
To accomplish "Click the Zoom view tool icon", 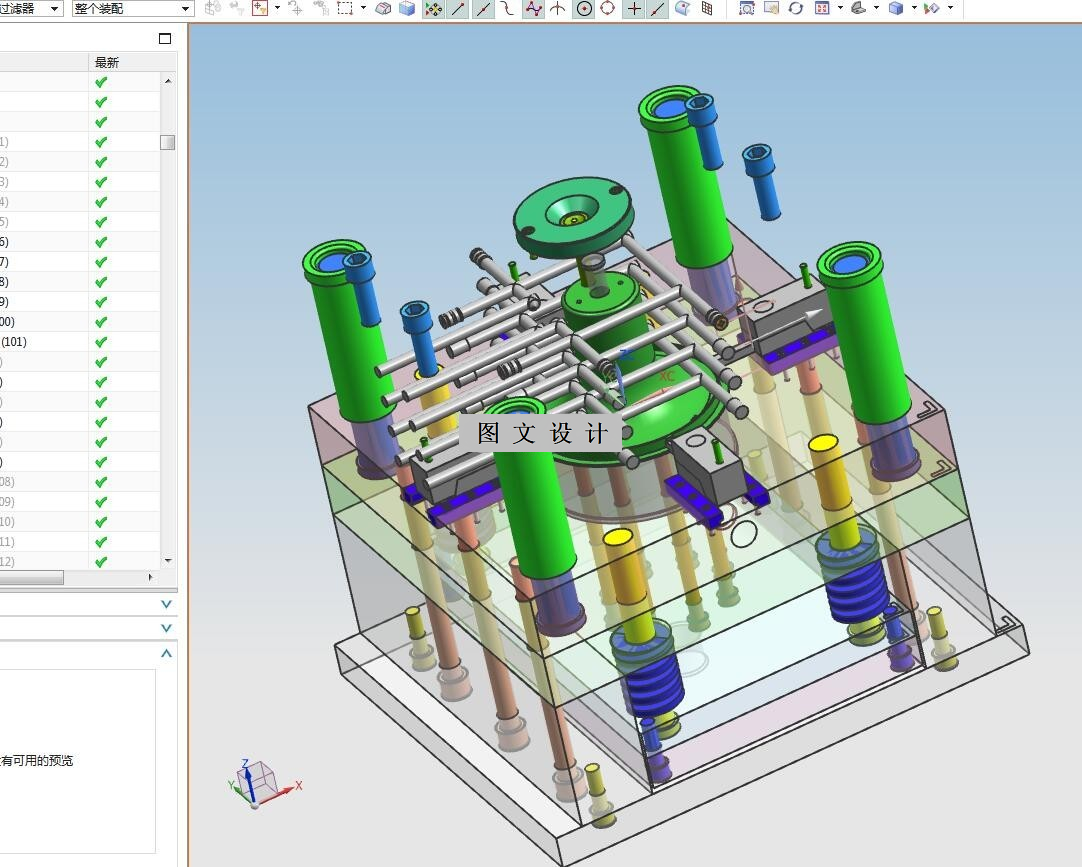I will coord(747,8).
